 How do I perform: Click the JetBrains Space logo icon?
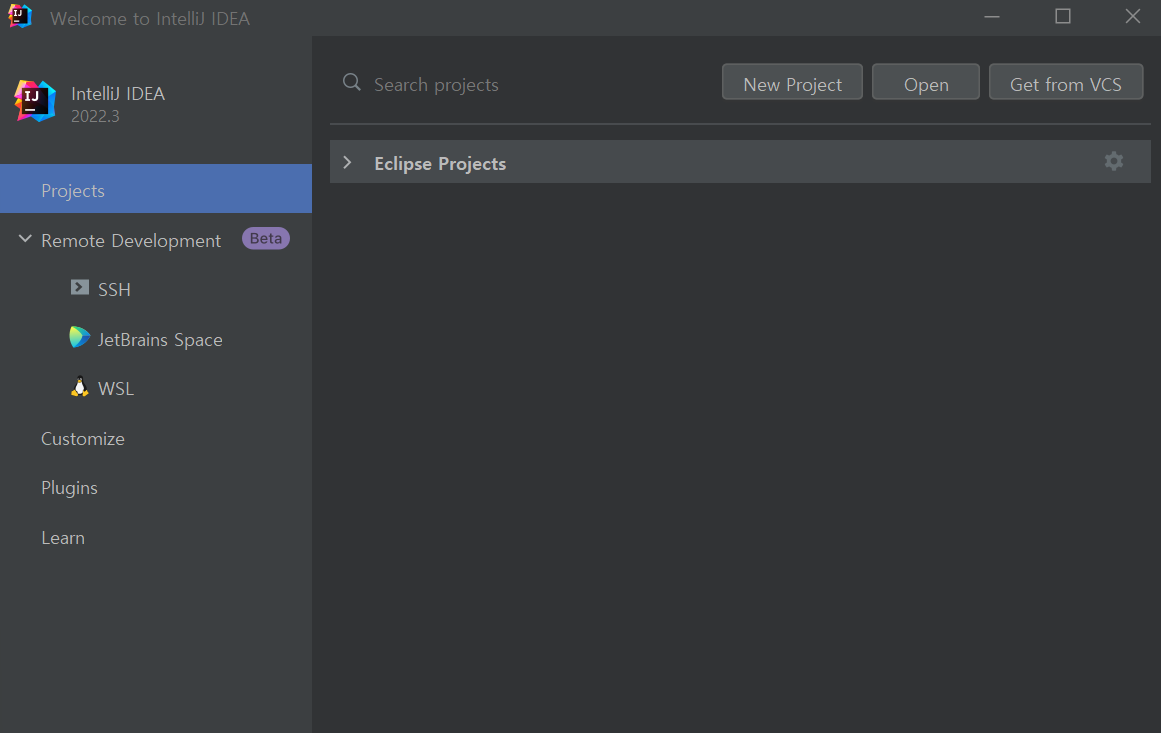[79, 338]
